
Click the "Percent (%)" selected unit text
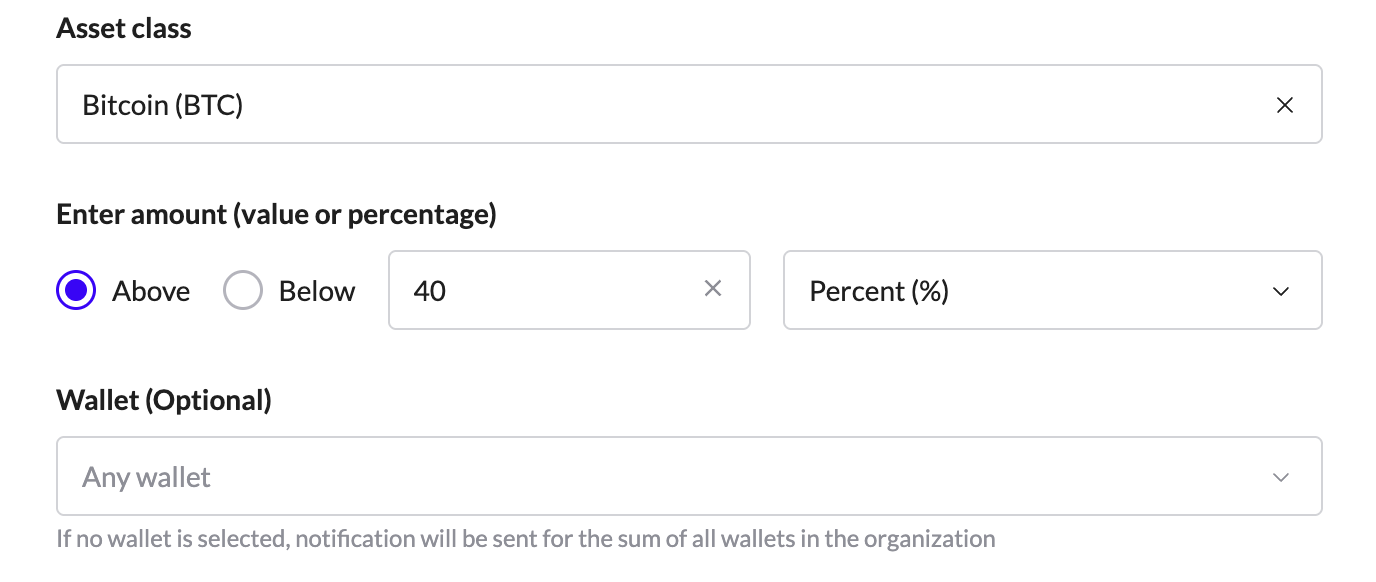(879, 291)
